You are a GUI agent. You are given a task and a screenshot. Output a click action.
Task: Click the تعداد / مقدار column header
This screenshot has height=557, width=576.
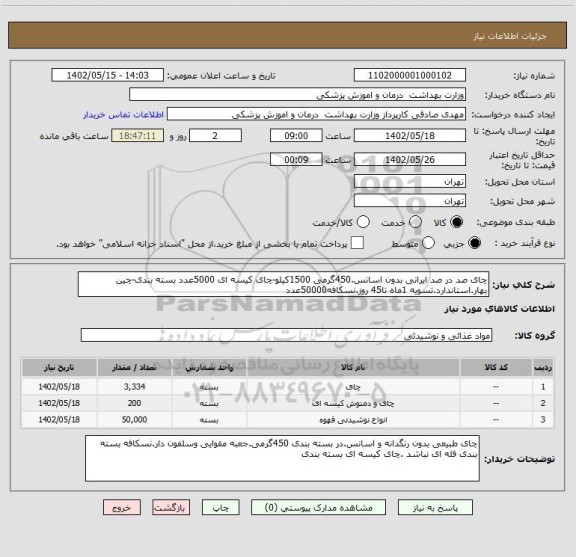click(x=134, y=367)
